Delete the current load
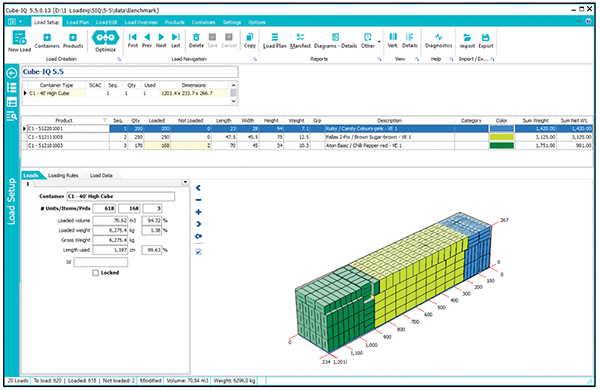 pyautogui.click(x=196, y=41)
